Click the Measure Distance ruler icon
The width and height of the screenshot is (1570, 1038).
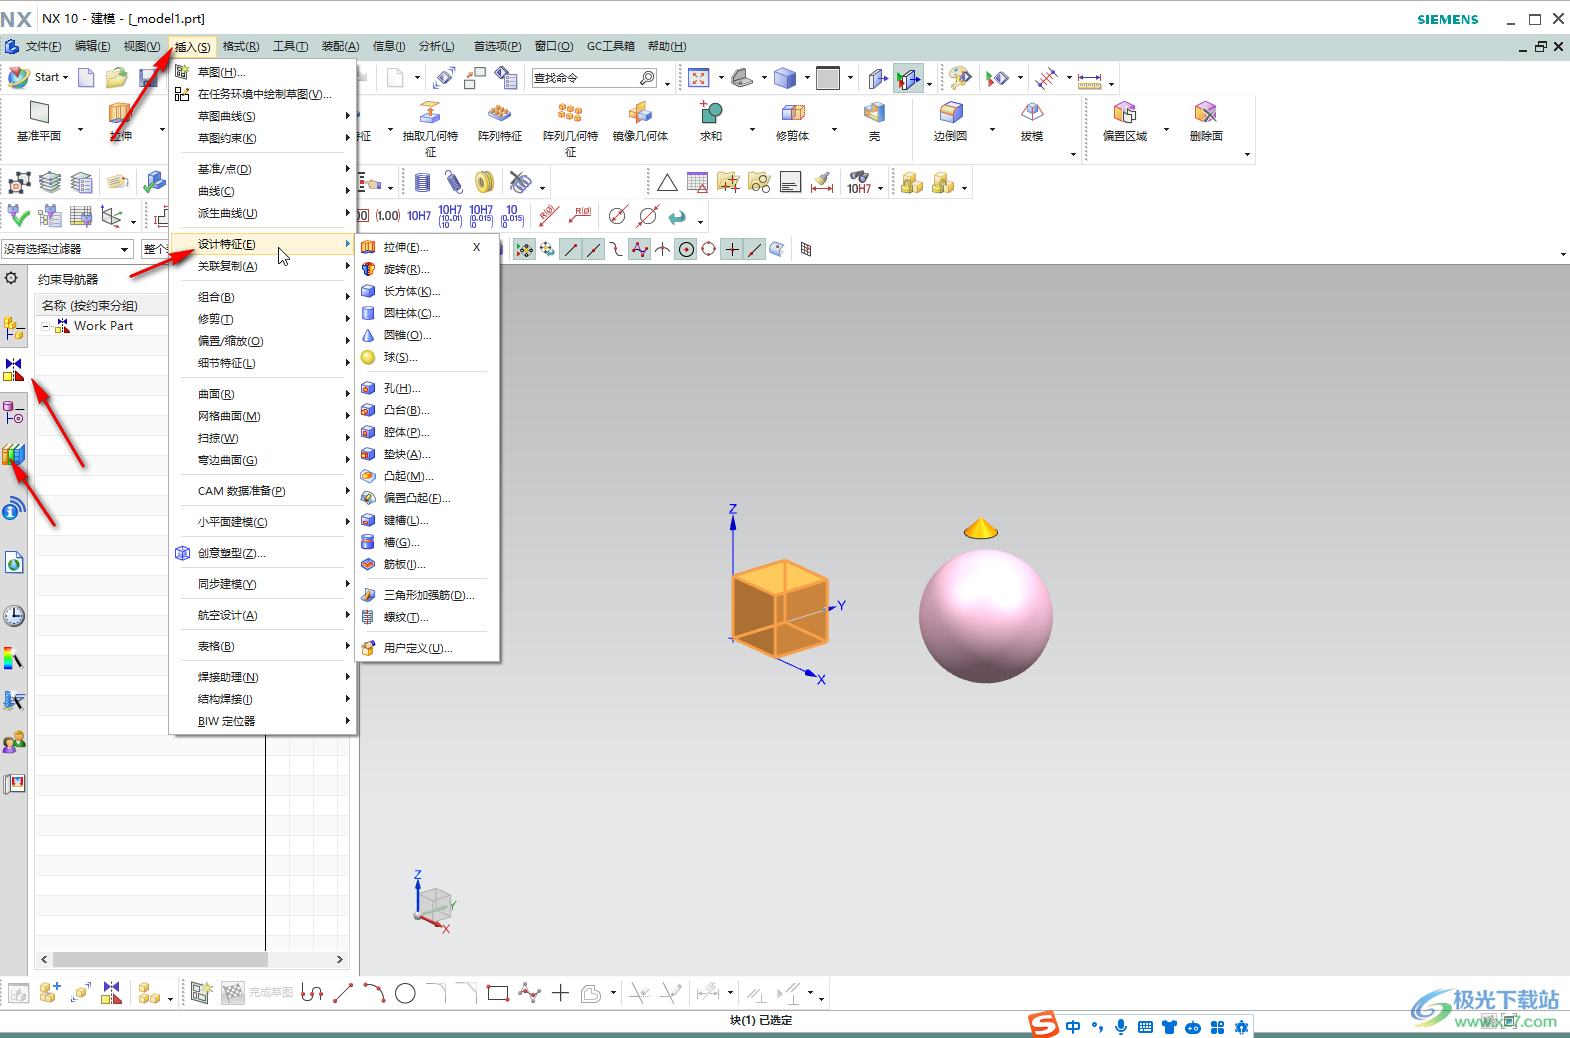pos(1089,79)
